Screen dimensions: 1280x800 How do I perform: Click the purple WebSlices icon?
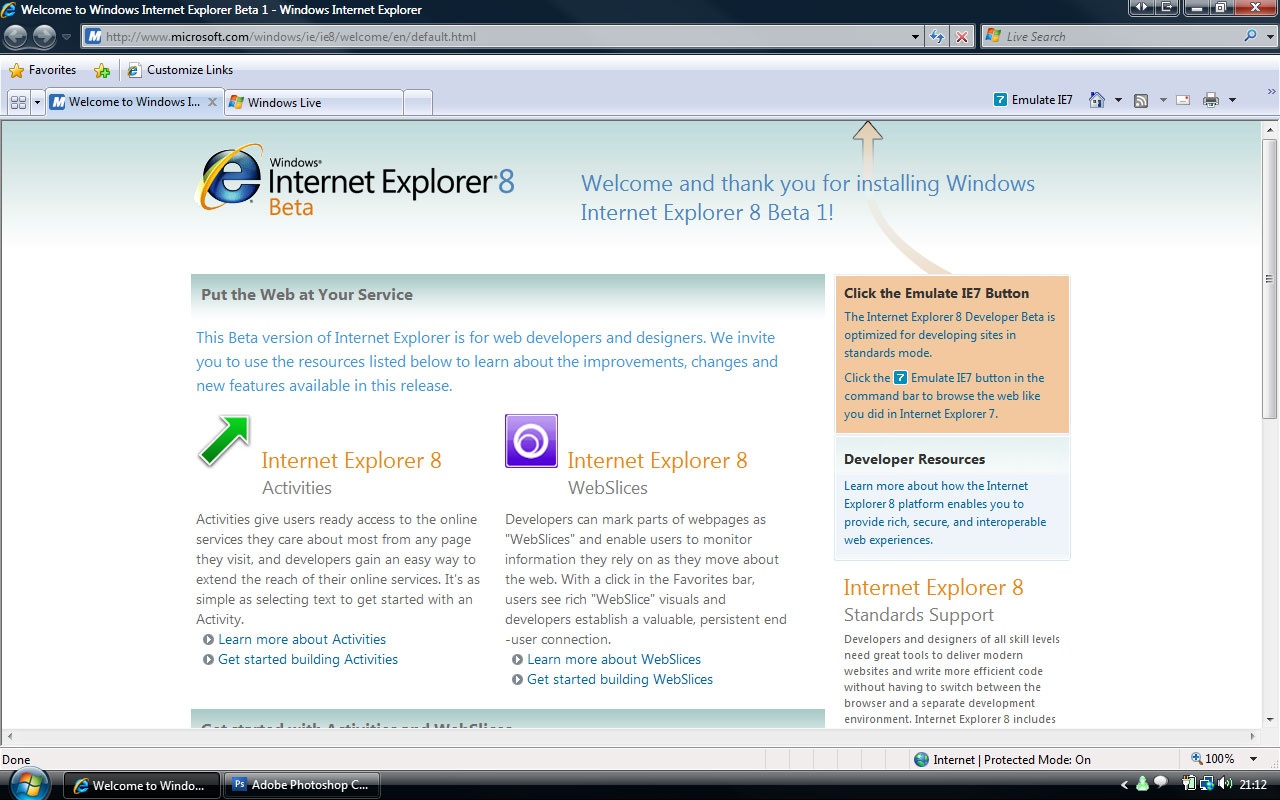[531, 441]
